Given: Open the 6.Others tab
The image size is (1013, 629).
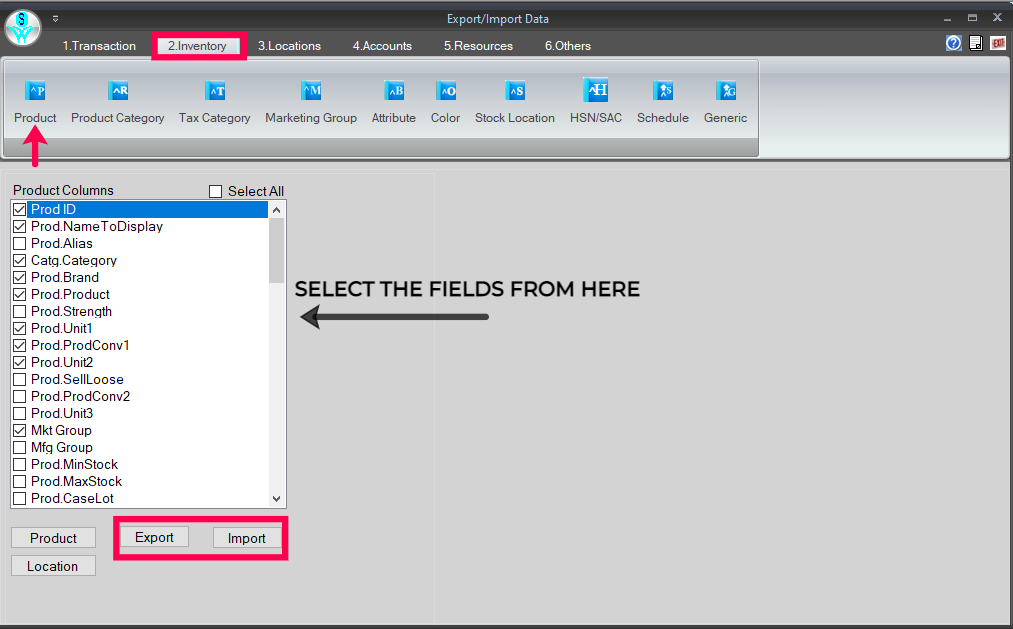Looking at the screenshot, I should [568, 46].
